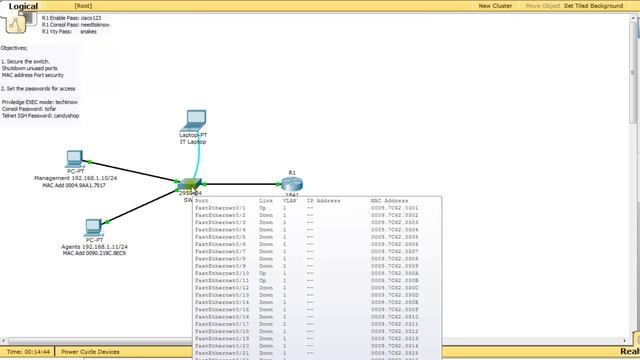Click the 'MAC address Port security' note line
Viewport: 640px width, 360px height.
click(x=33, y=75)
